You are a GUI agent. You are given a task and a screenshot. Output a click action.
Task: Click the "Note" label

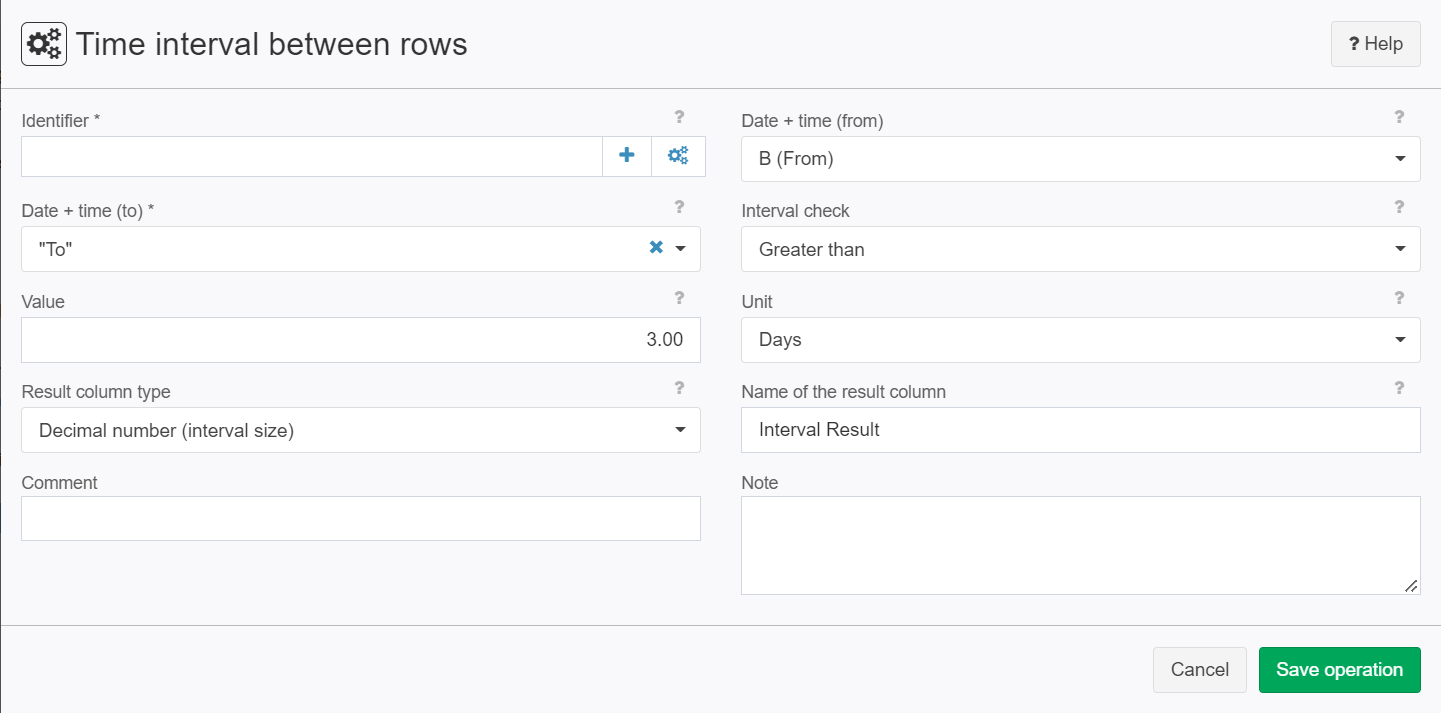coord(759,482)
